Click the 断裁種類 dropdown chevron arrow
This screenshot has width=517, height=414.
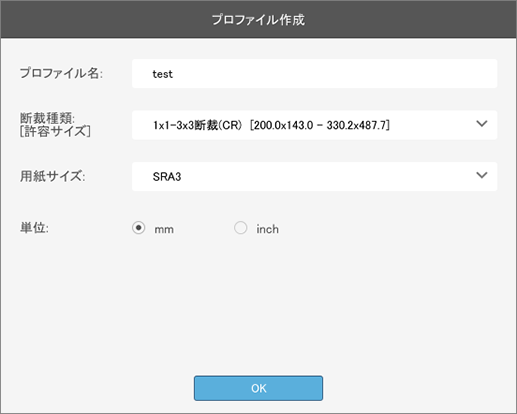point(482,124)
